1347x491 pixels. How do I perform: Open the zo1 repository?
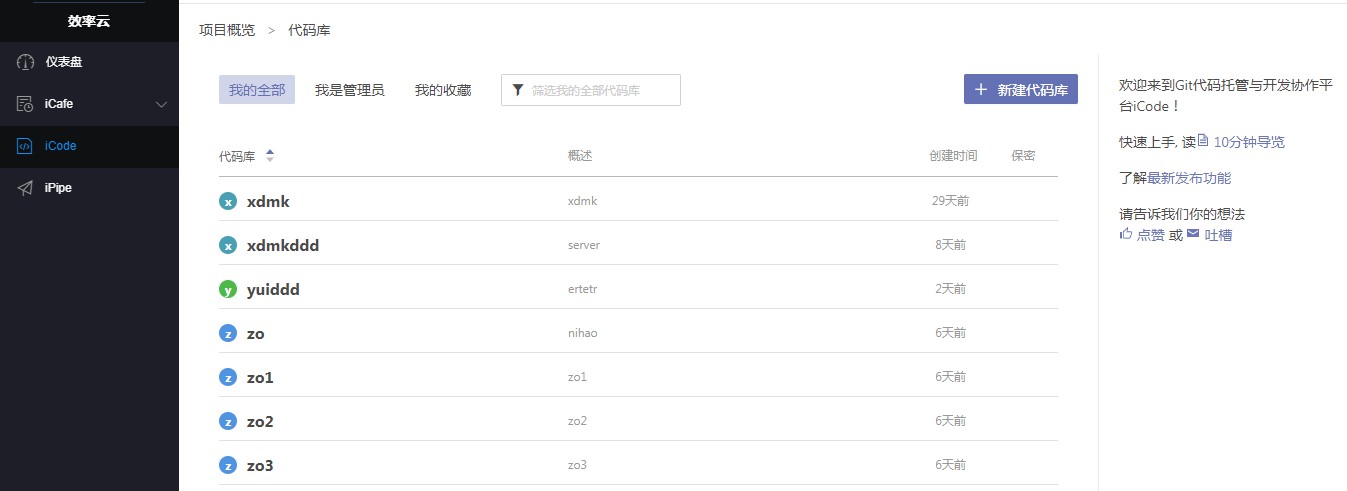pos(260,377)
